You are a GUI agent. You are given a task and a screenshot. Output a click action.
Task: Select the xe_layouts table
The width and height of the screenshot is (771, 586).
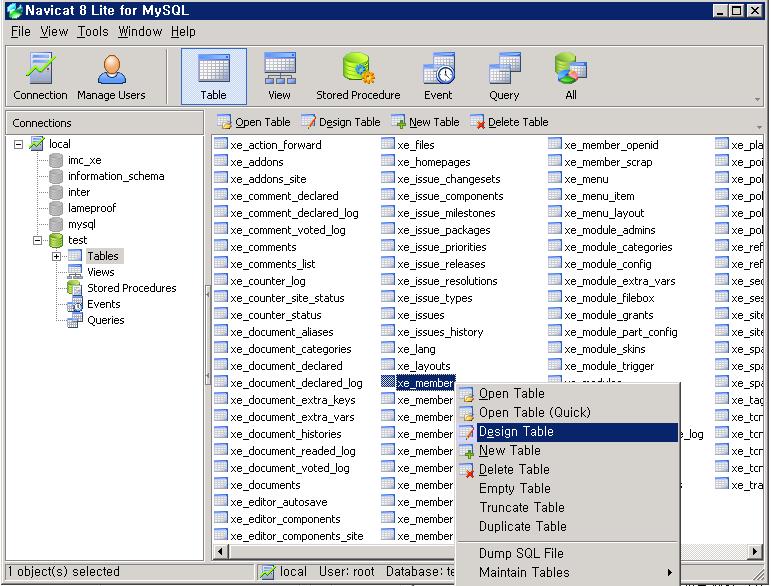tap(423, 366)
